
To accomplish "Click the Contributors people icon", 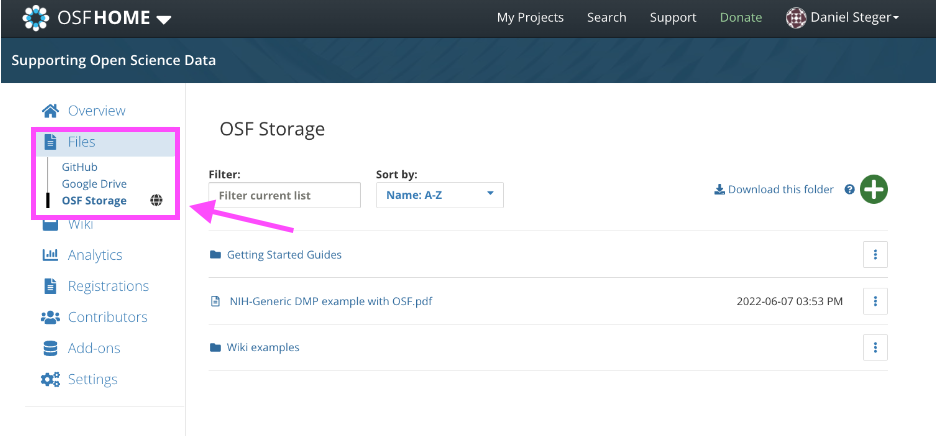I will click(50, 317).
